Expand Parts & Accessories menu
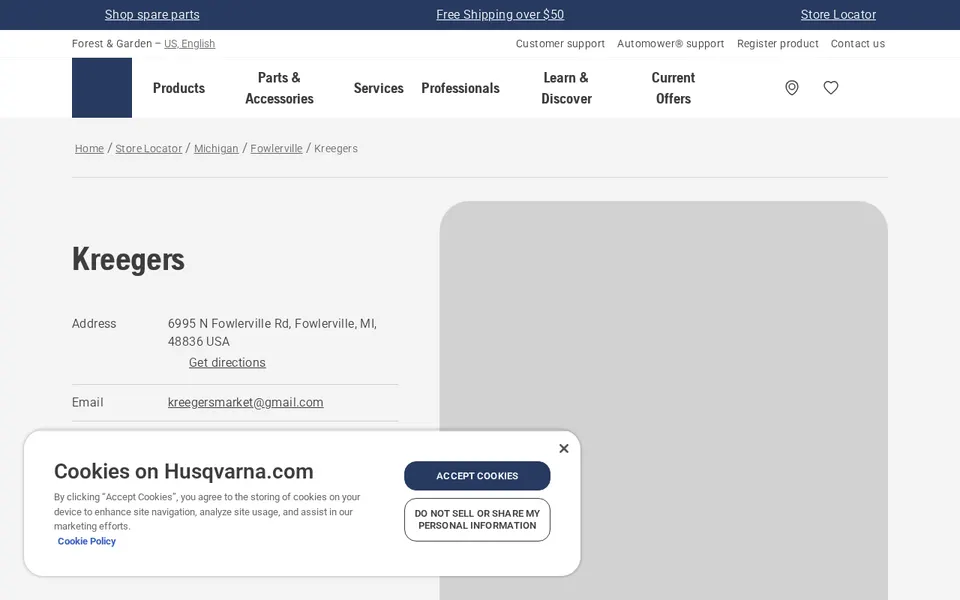 [x=279, y=88]
